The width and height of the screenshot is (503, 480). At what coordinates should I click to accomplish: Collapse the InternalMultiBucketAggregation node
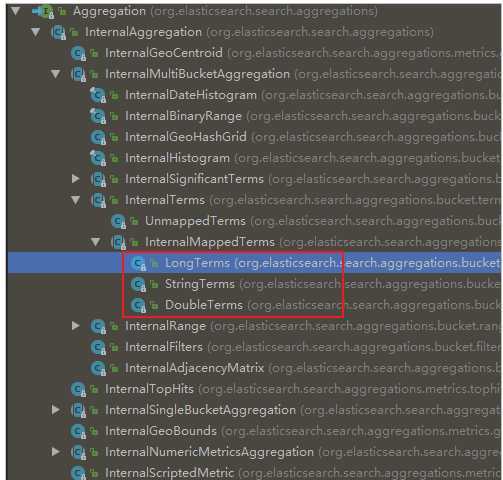point(56,74)
